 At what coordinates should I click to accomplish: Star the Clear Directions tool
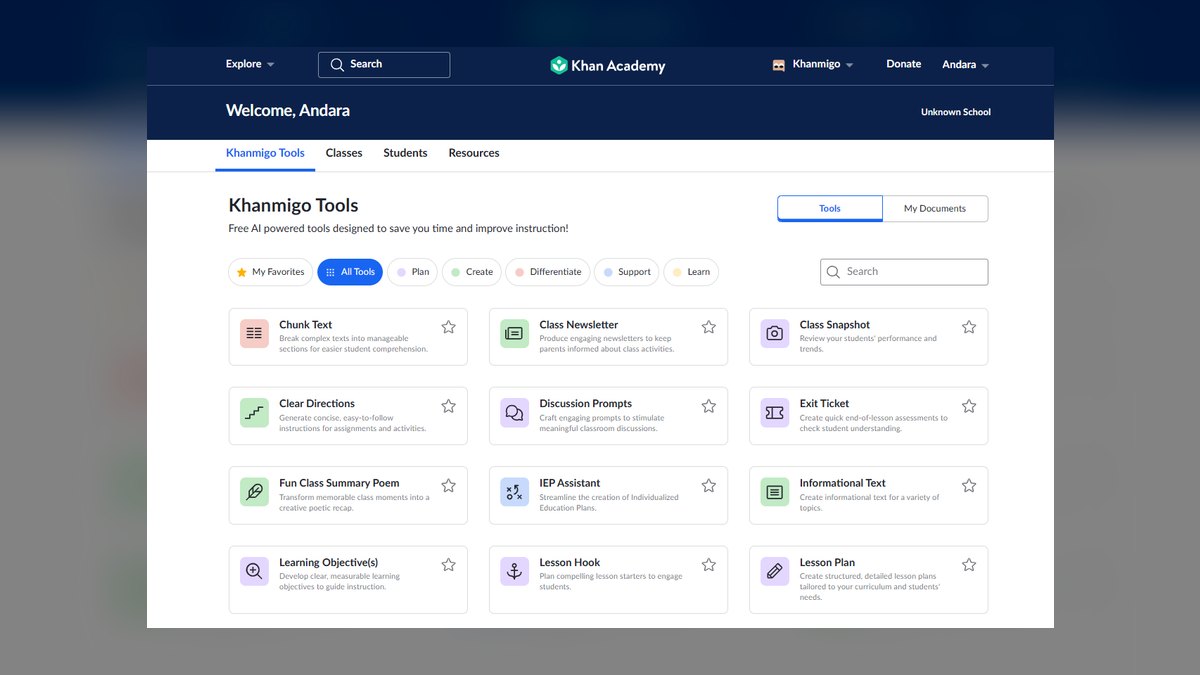tap(448, 406)
